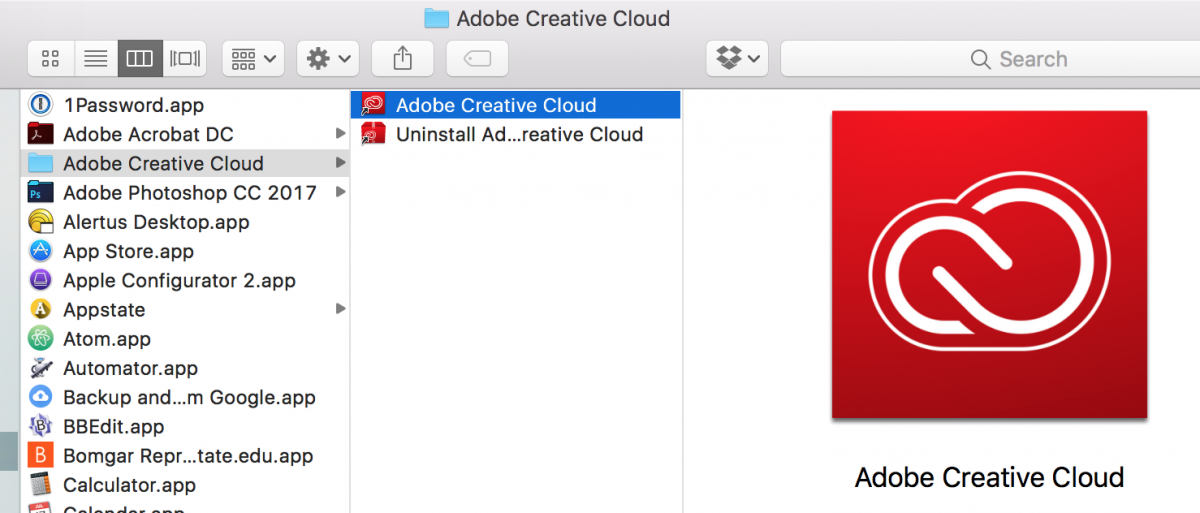Select the Adobe Acrobat DC row
This screenshot has height=513, width=1200.
(x=185, y=134)
